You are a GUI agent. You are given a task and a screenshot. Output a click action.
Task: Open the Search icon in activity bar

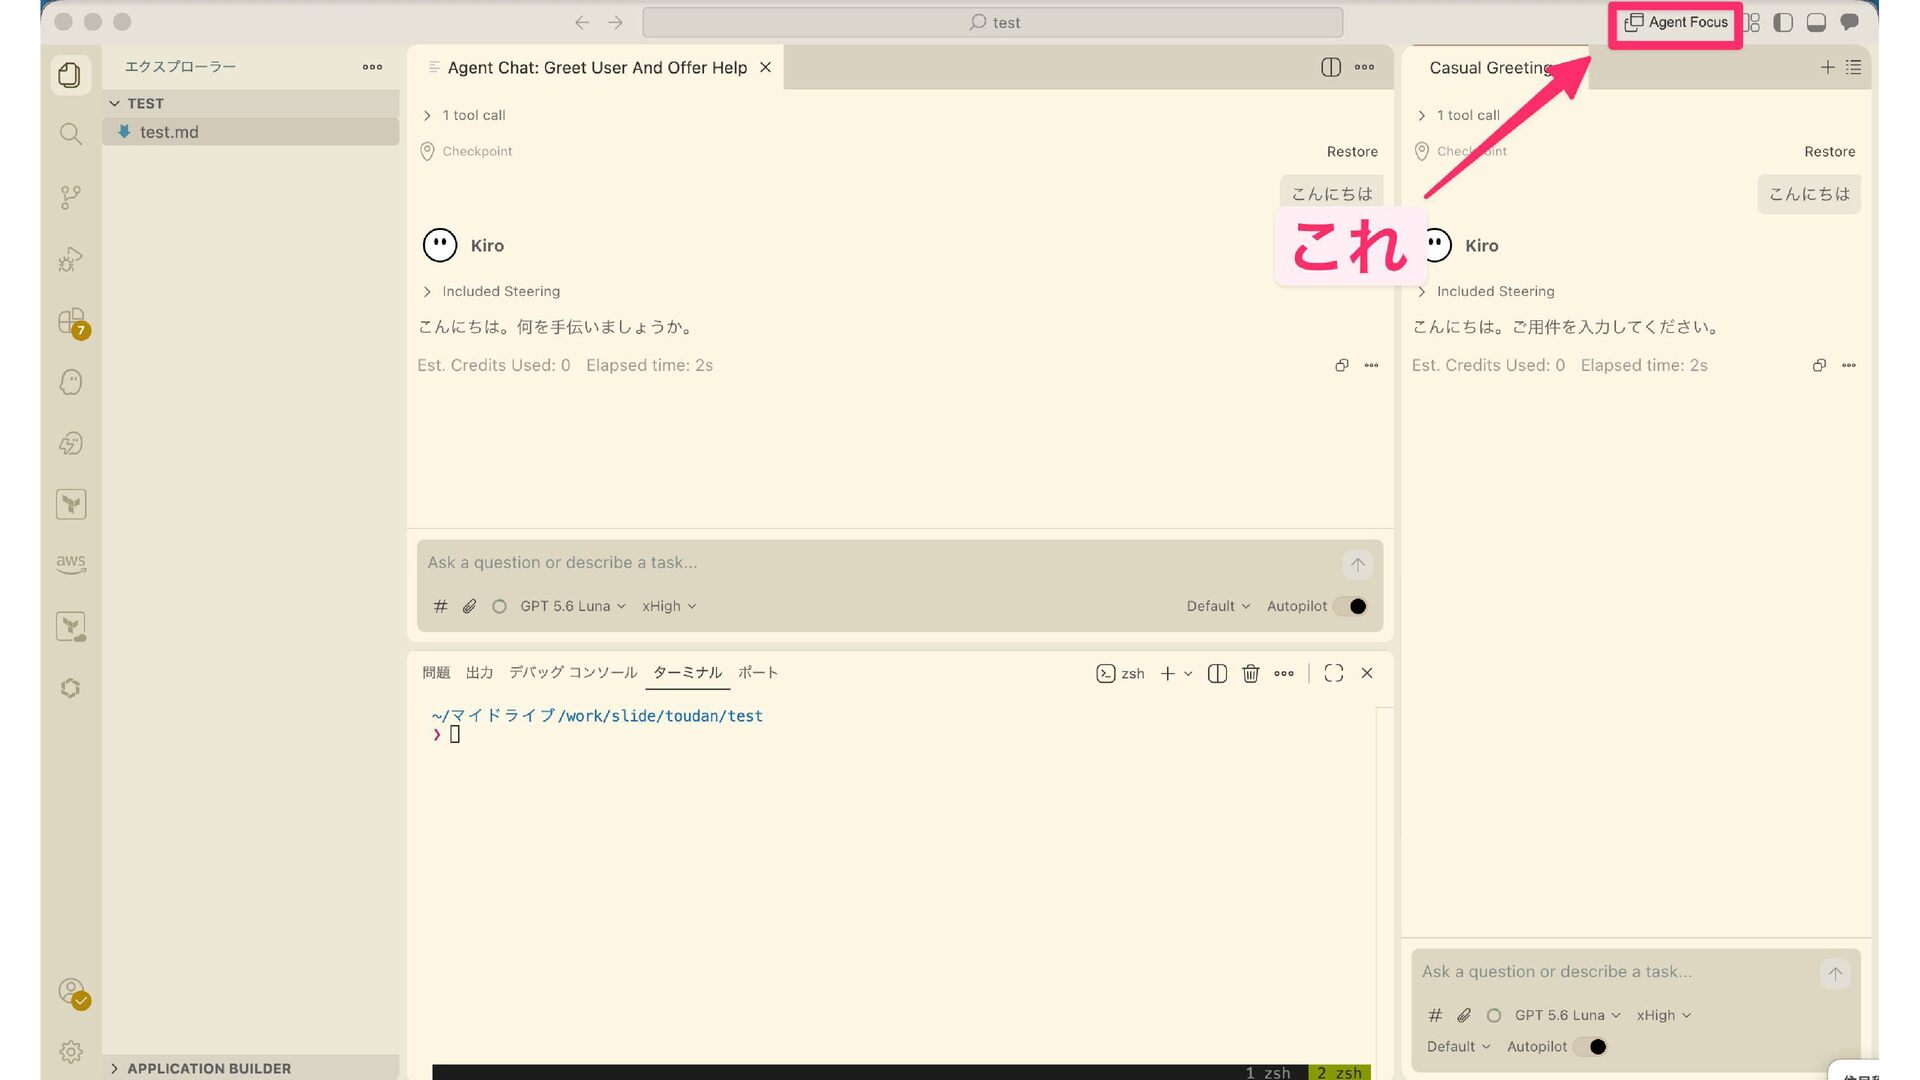coord(70,134)
